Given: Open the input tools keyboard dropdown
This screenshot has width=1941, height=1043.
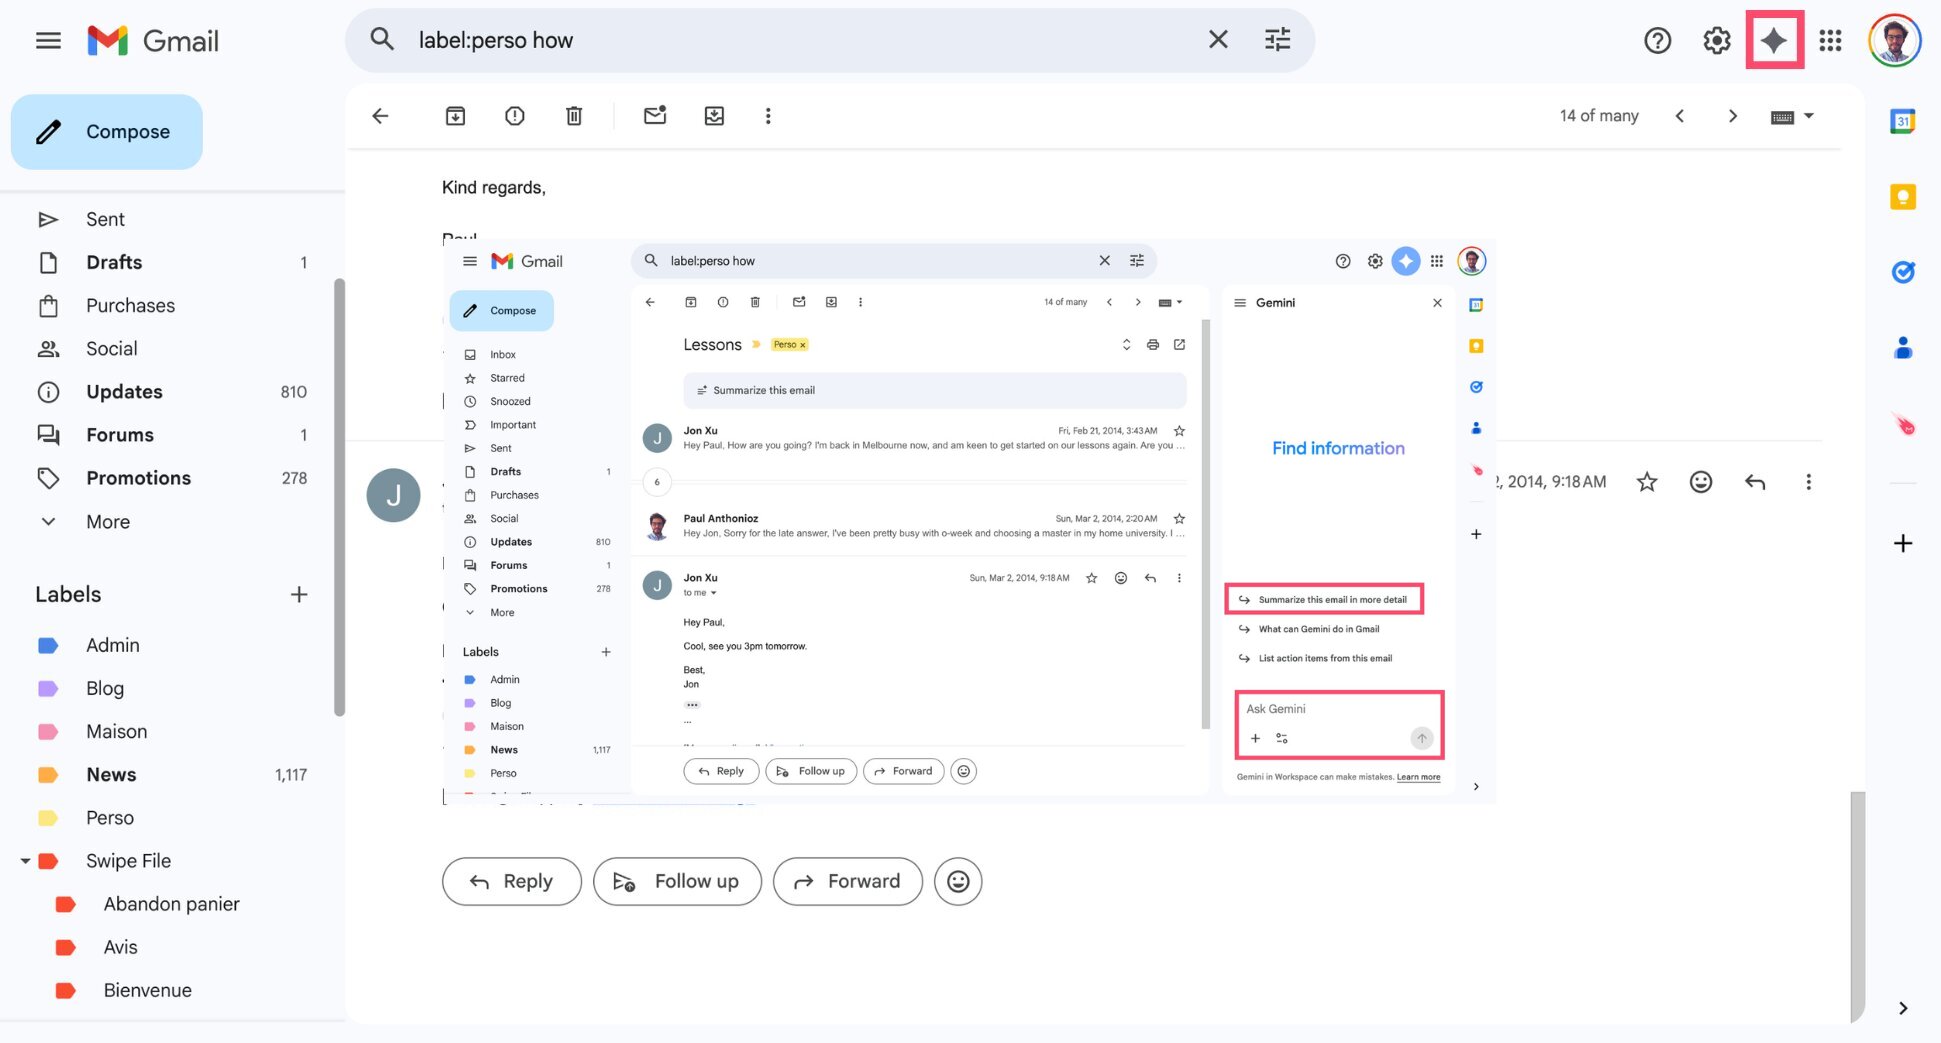Looking at the screenshot, I should 1792,116.
